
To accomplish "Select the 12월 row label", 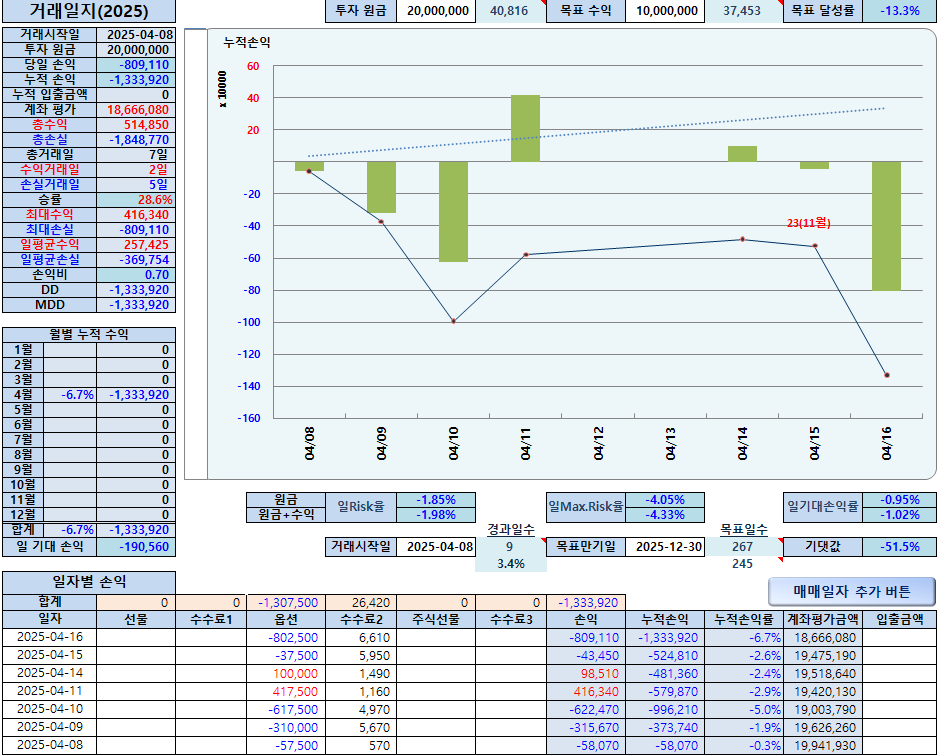I will 23,515.
